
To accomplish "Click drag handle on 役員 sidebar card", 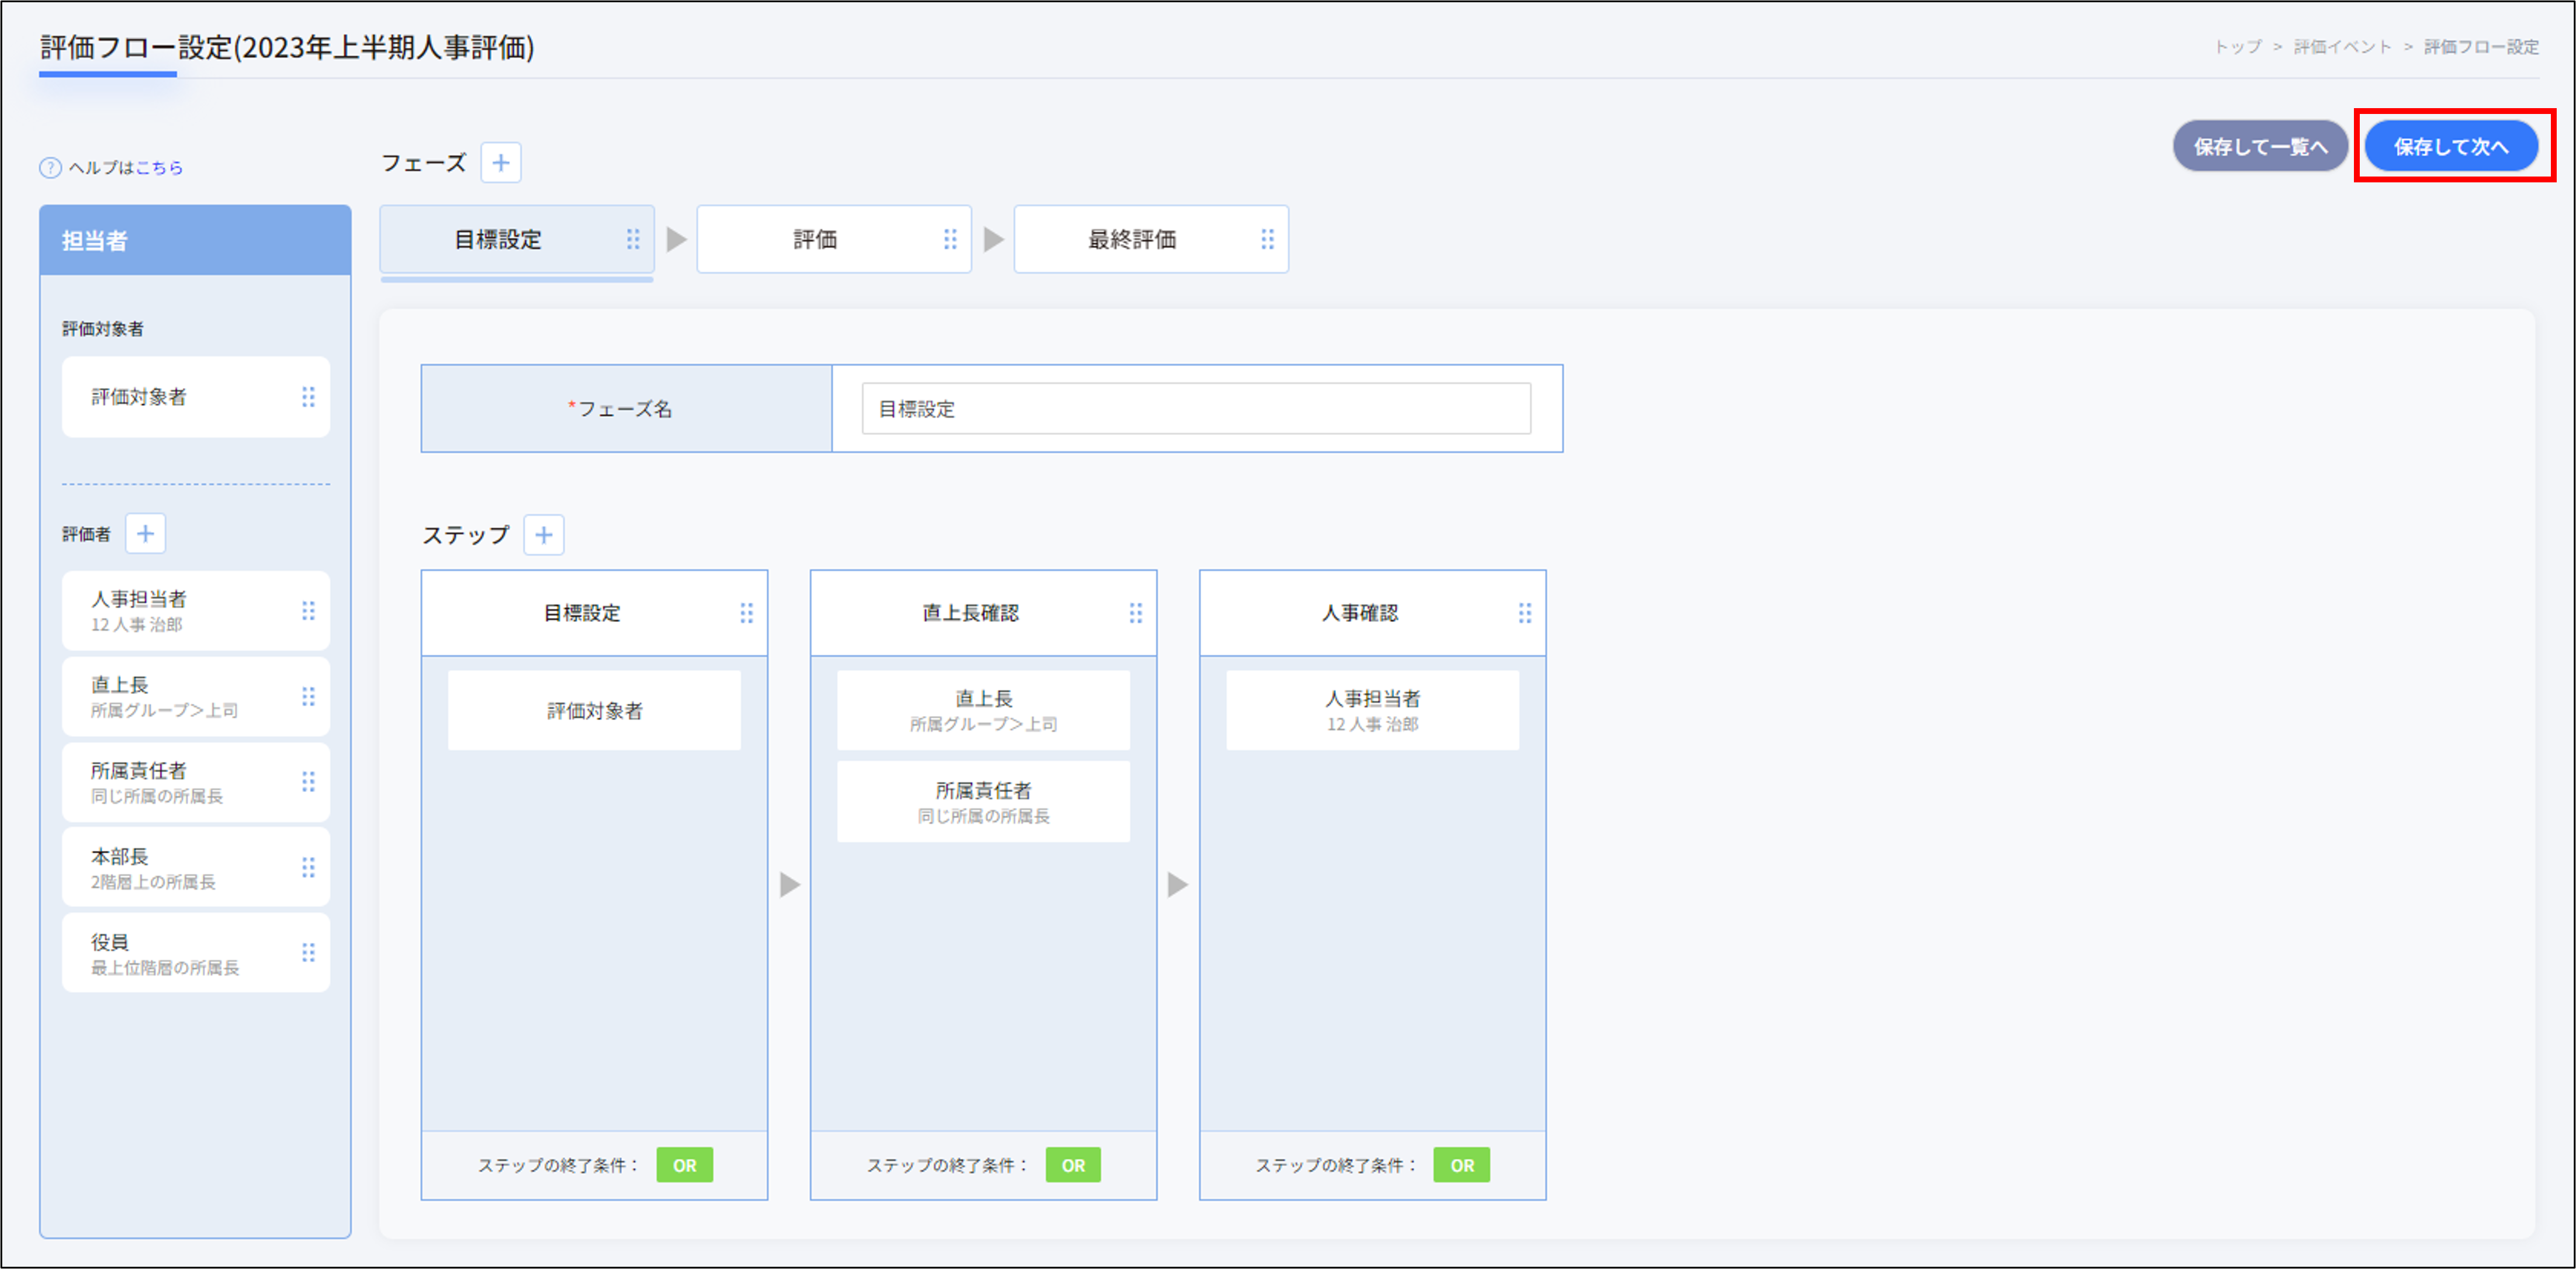I will [x=308, y=952].
